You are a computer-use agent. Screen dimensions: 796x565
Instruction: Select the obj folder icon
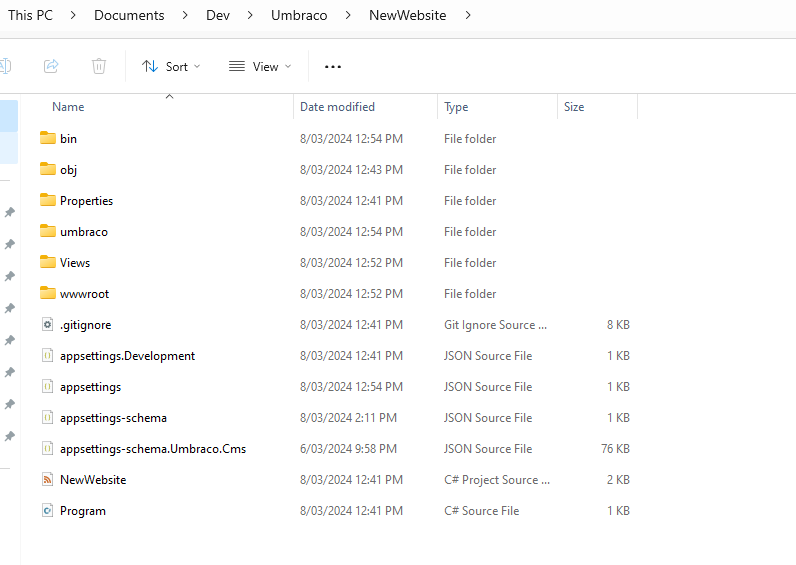pos(48,169)
